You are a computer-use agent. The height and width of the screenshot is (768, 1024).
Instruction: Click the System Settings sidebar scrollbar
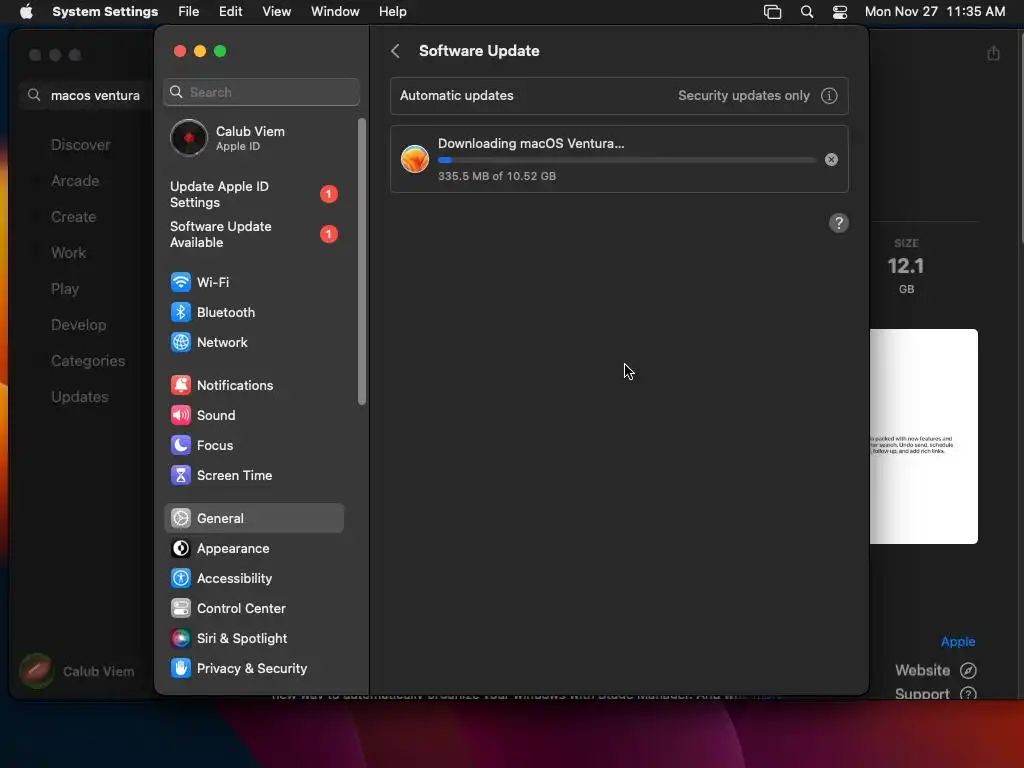point(362,261)
